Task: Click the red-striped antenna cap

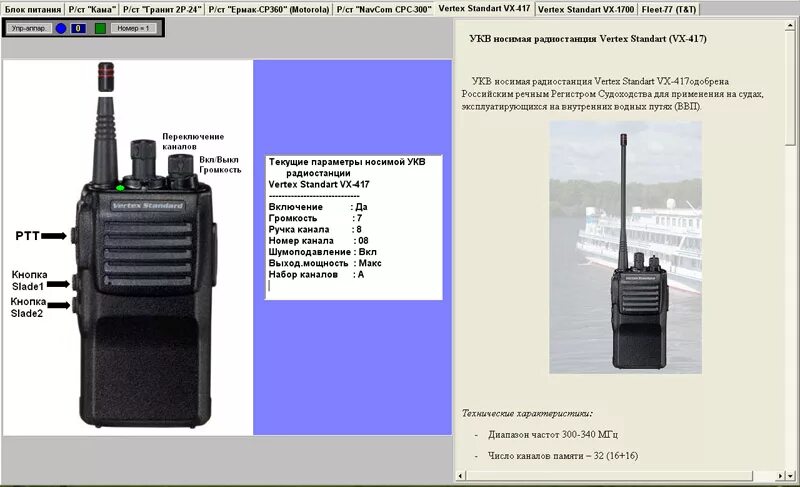Action: pos(106,76)
